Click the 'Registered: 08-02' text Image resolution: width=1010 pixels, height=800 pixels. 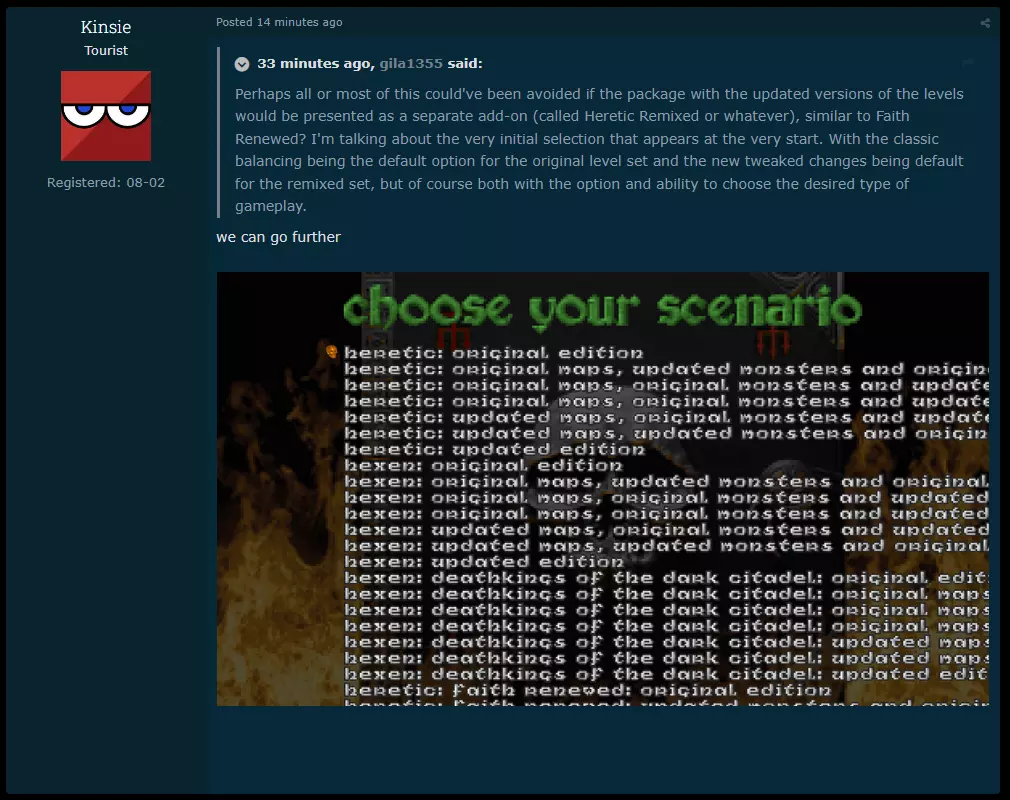point(106,182)
